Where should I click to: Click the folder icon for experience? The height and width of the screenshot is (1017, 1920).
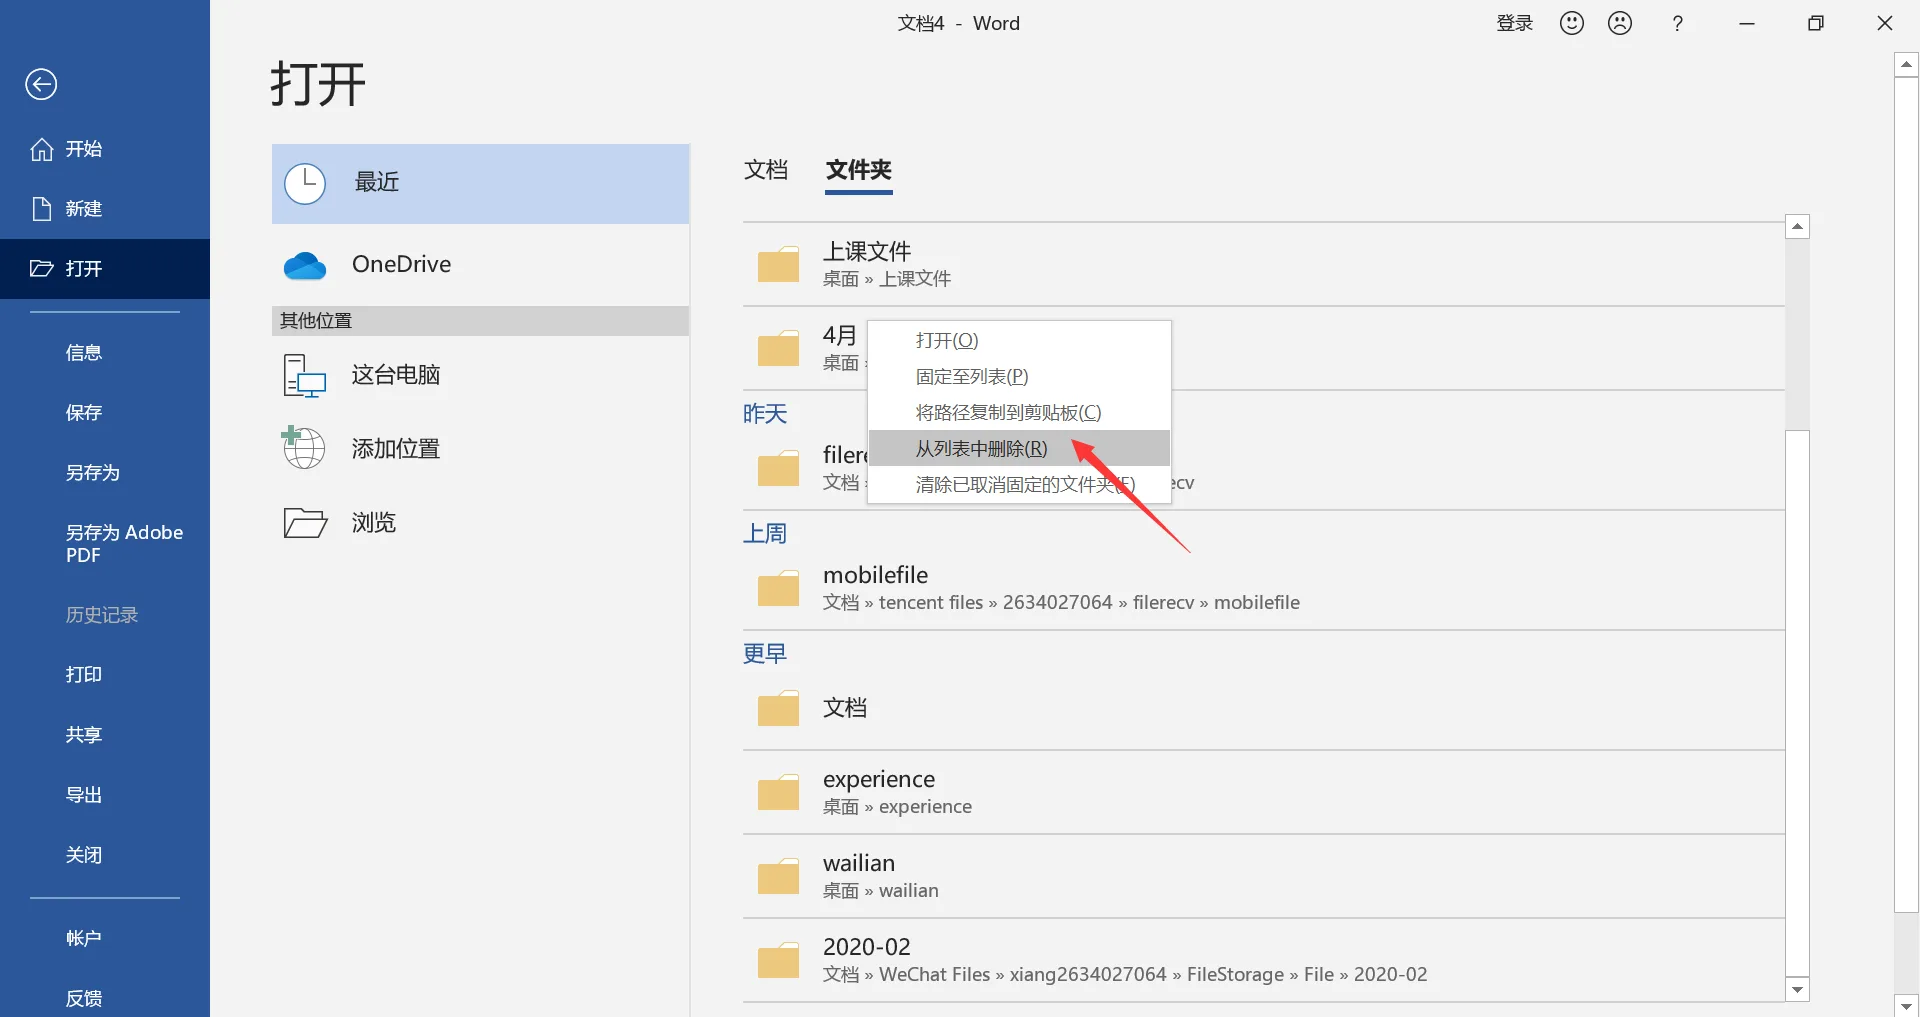778,792
